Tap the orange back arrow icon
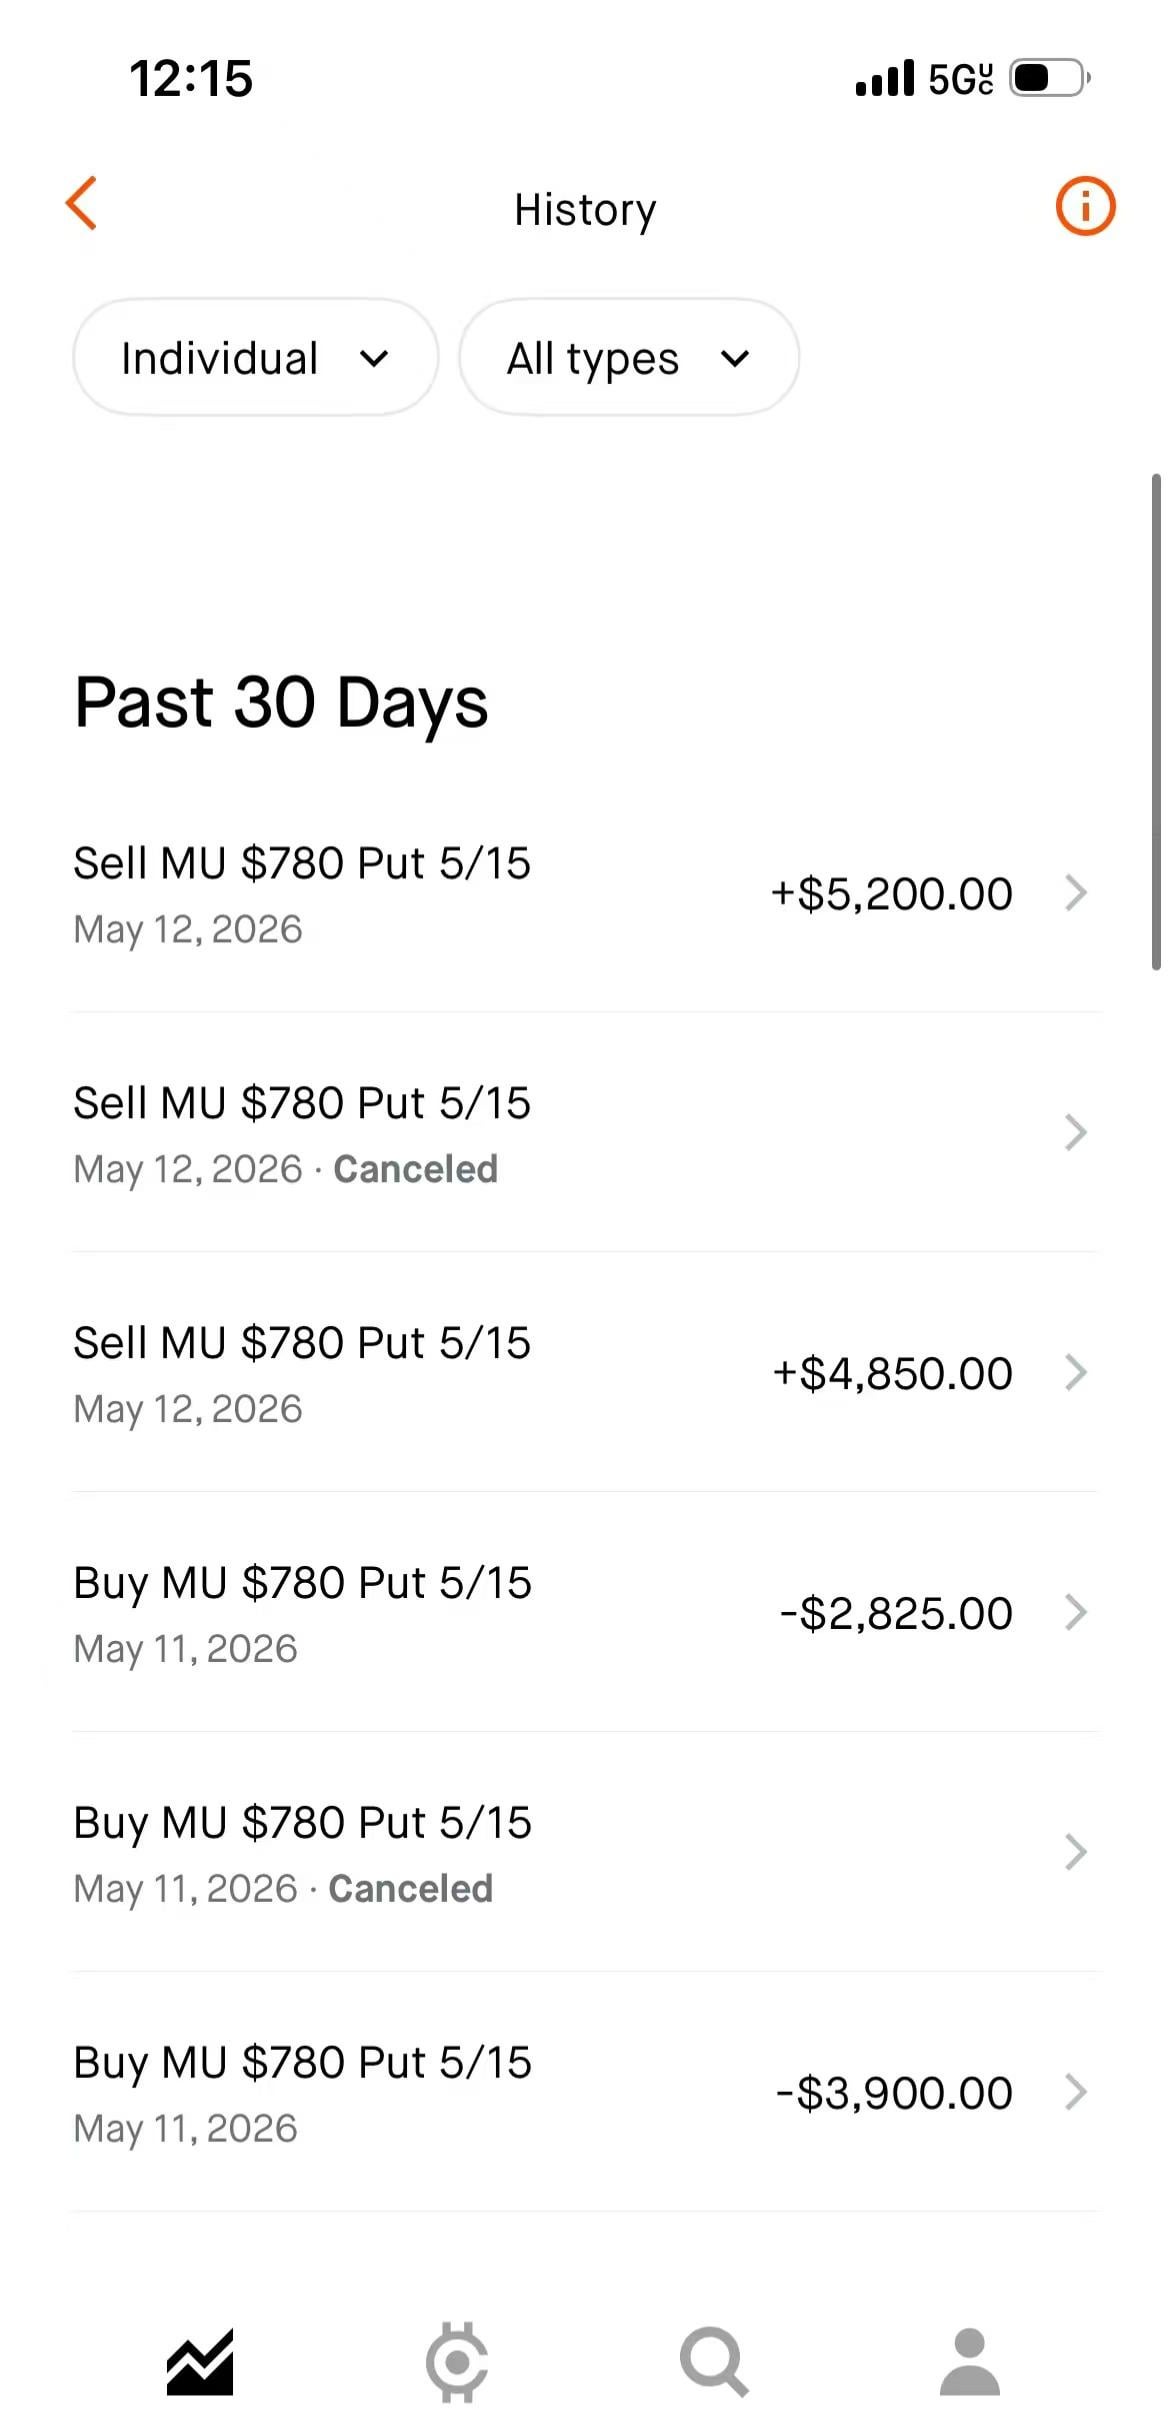 coord(82,204)
